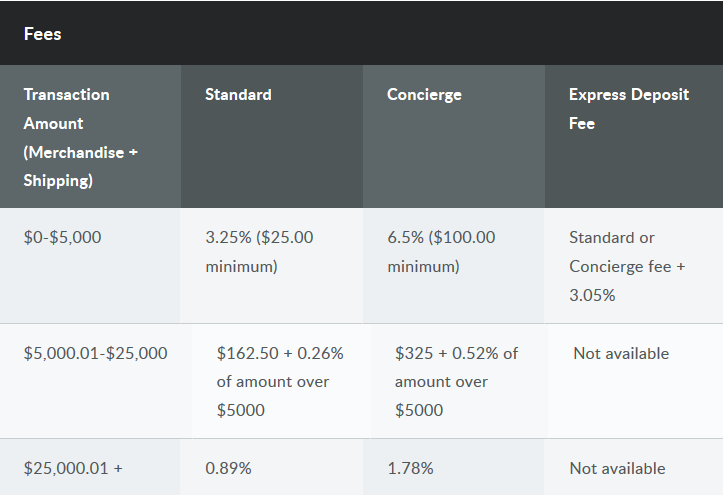Click the 6.5% ($100.00 minimum) cell
723x495 pixels.
click(x=441, y=252)
